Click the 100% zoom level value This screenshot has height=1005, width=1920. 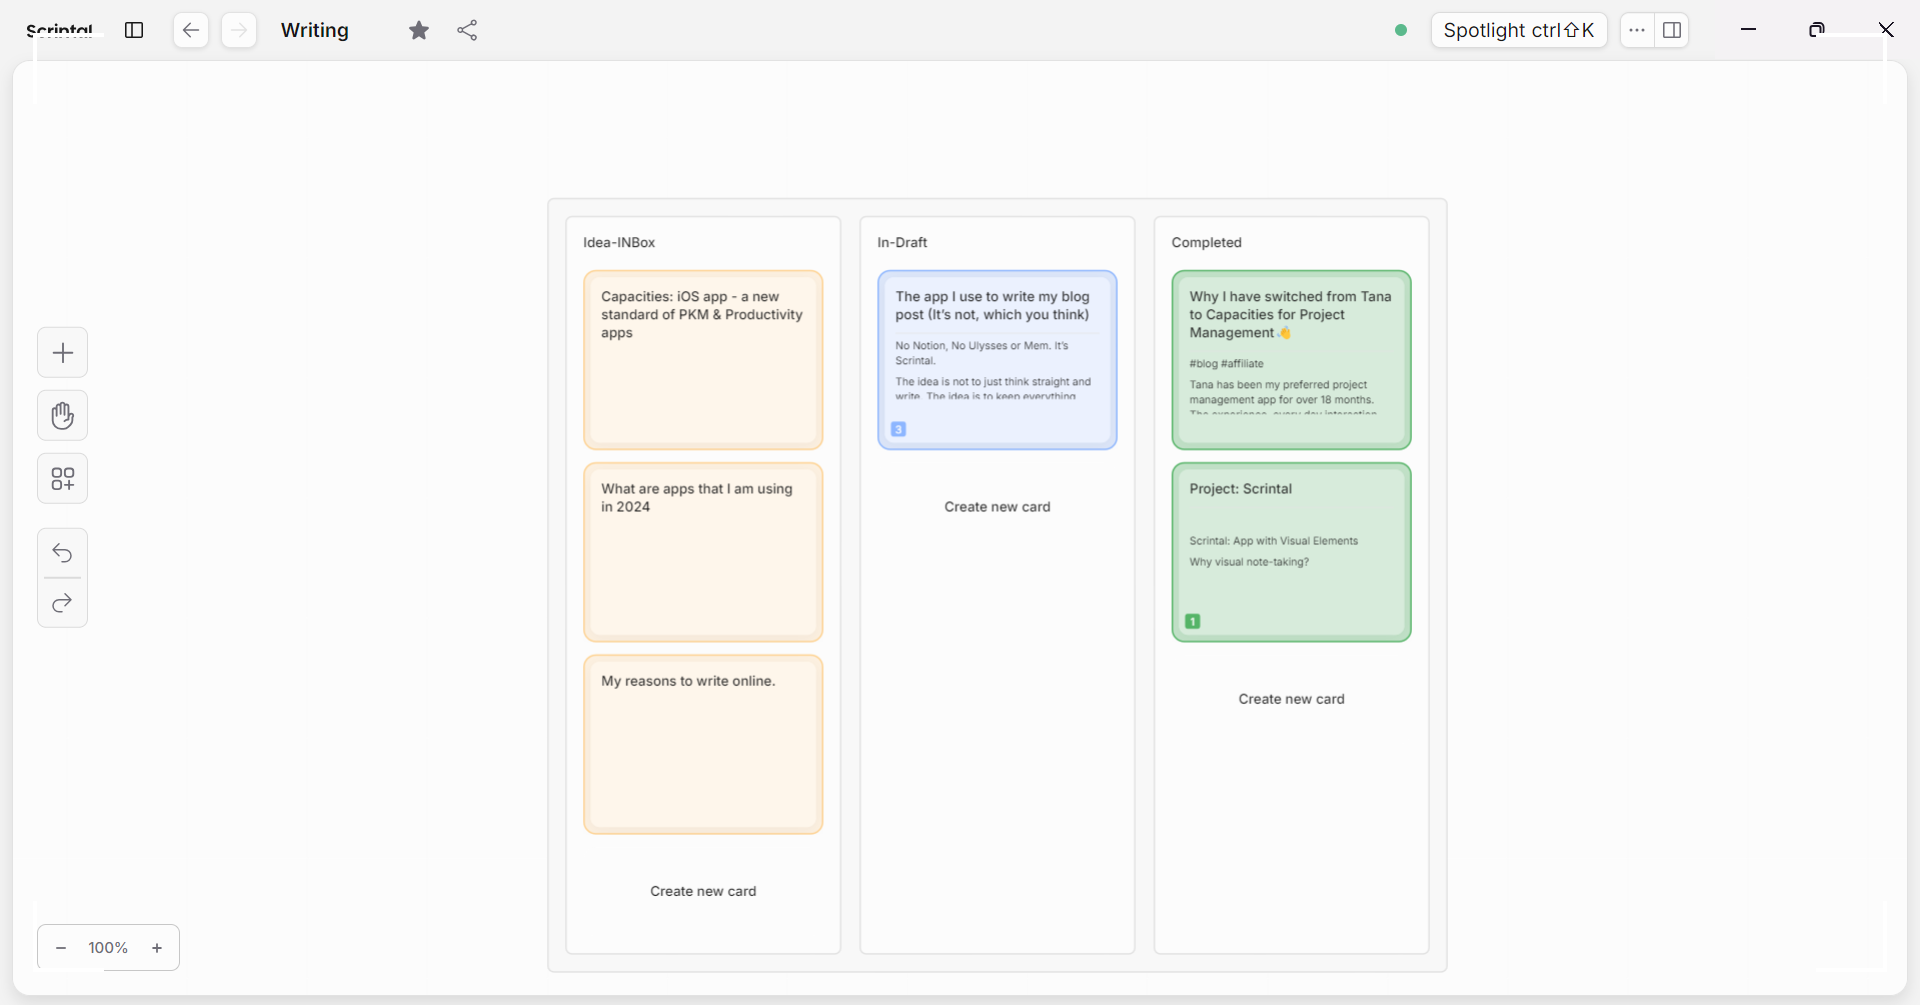108,948
